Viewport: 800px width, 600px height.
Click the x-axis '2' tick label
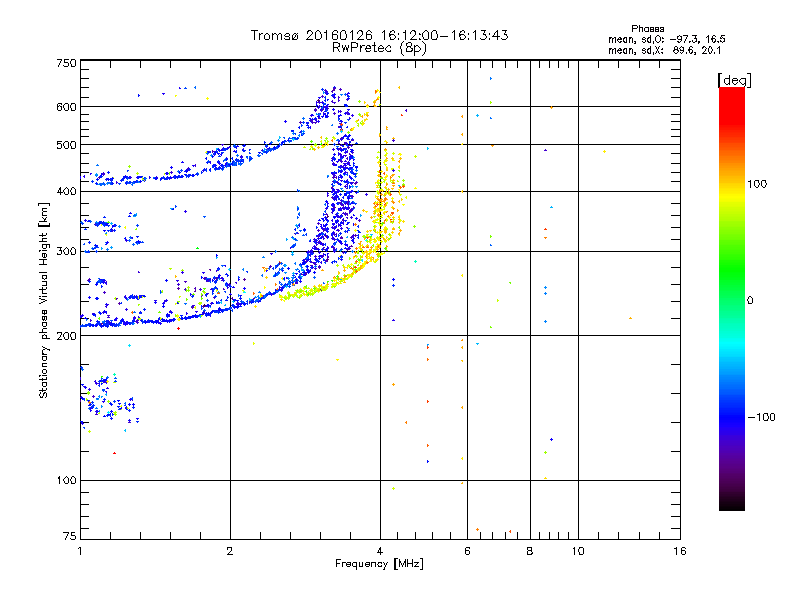[x=230, y=551]
